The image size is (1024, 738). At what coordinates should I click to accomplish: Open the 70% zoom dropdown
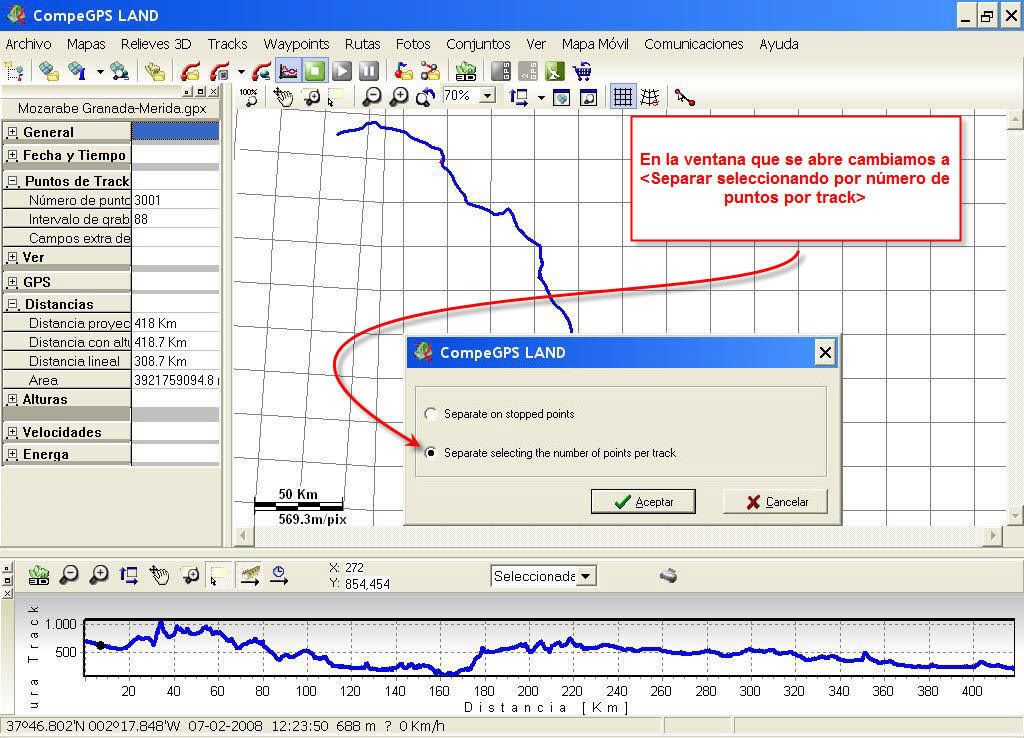pos(488,96)
